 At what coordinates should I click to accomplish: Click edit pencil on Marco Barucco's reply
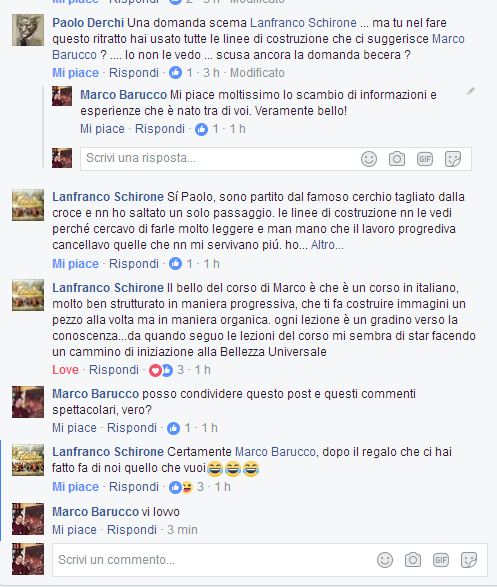pos(471,91)
